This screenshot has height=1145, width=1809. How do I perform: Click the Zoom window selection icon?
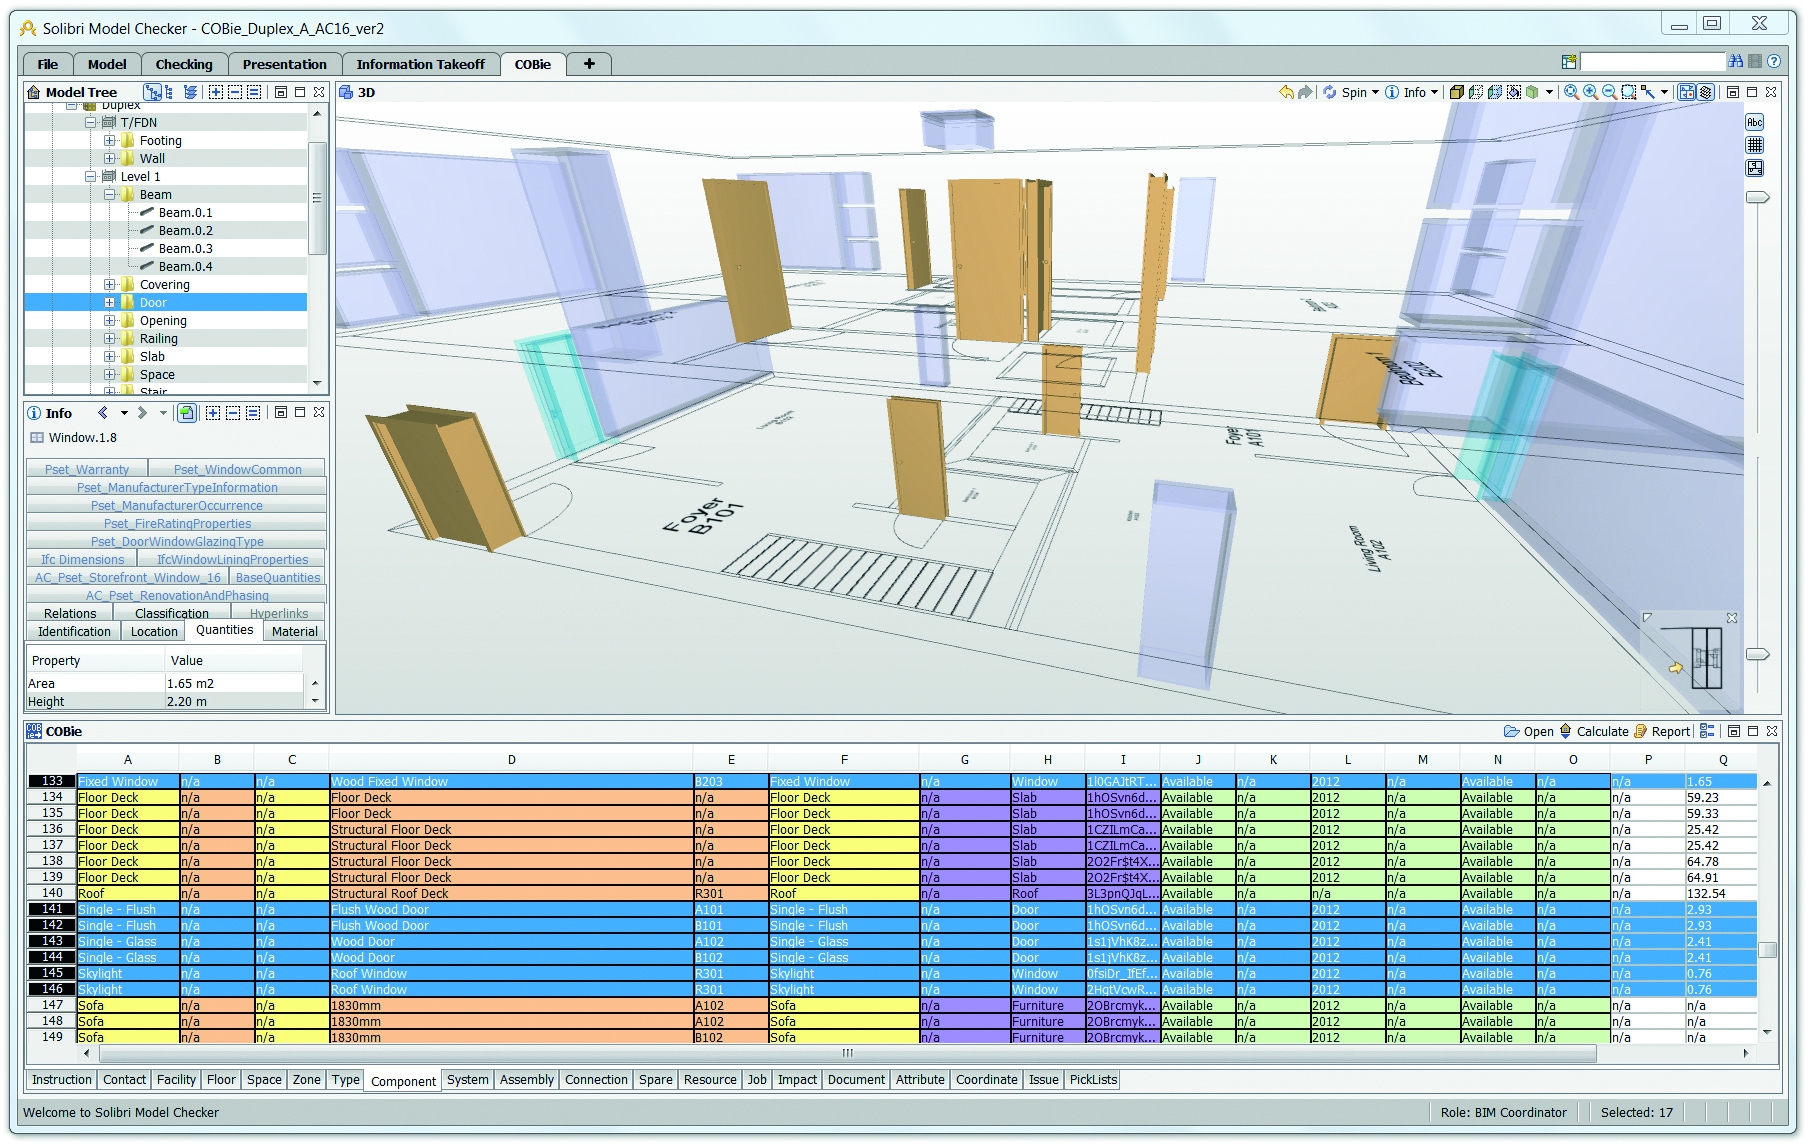(1629, 92)
